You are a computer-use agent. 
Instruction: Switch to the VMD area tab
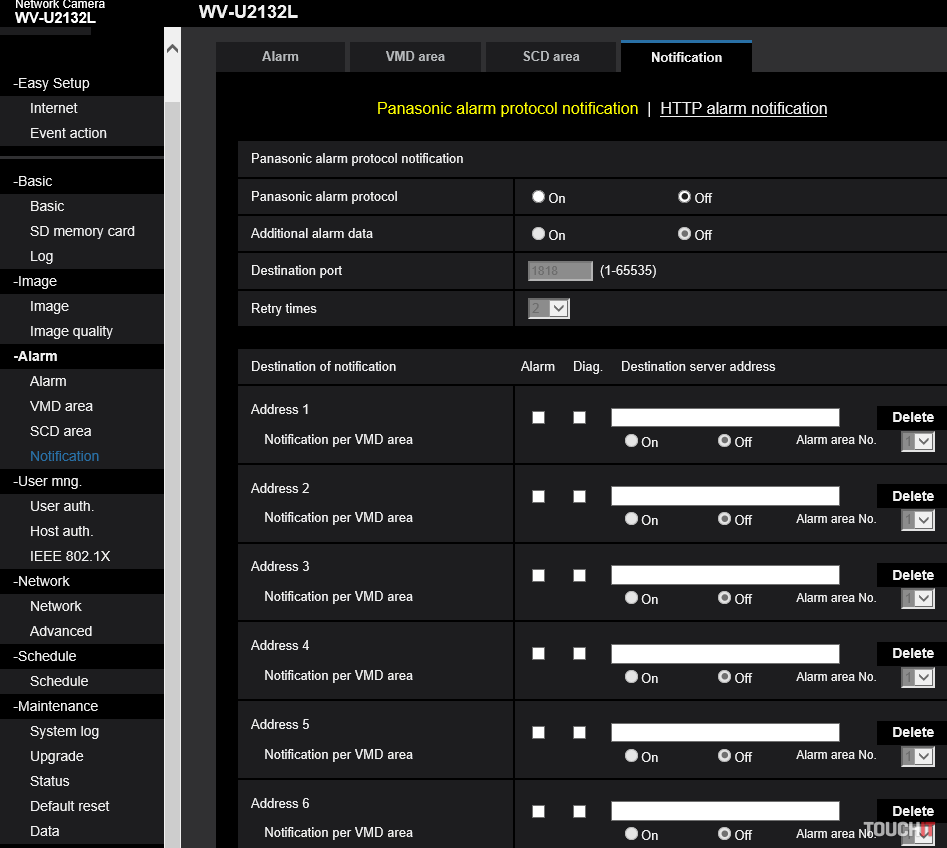(x=414, y=57)
